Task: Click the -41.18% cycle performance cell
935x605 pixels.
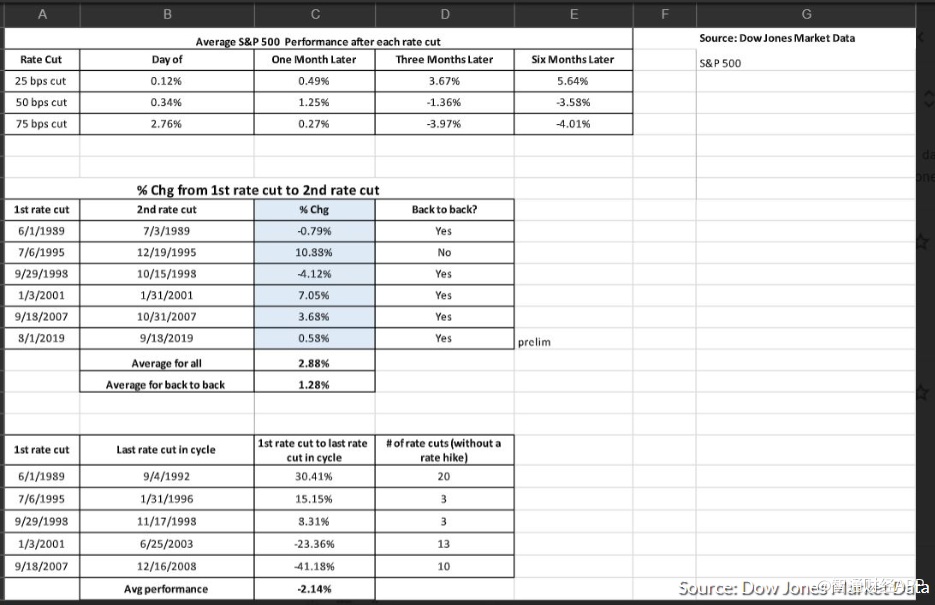Action: [315, 566]
